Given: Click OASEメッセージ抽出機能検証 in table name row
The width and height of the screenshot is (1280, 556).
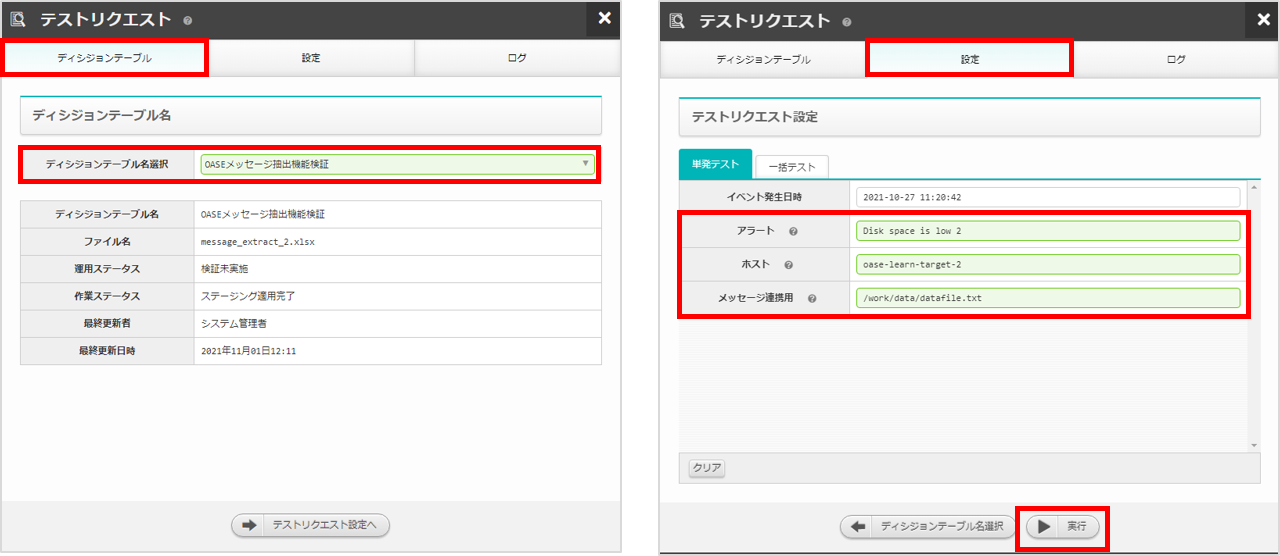Looking at the screenshot, I should coord(263,214).
